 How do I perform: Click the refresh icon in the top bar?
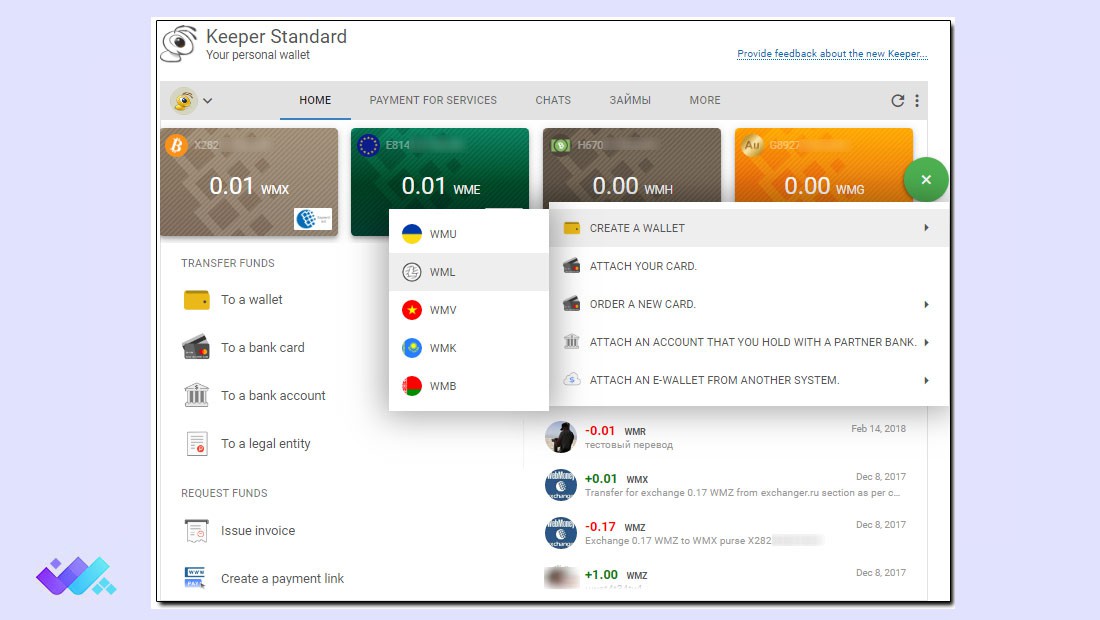897,101
